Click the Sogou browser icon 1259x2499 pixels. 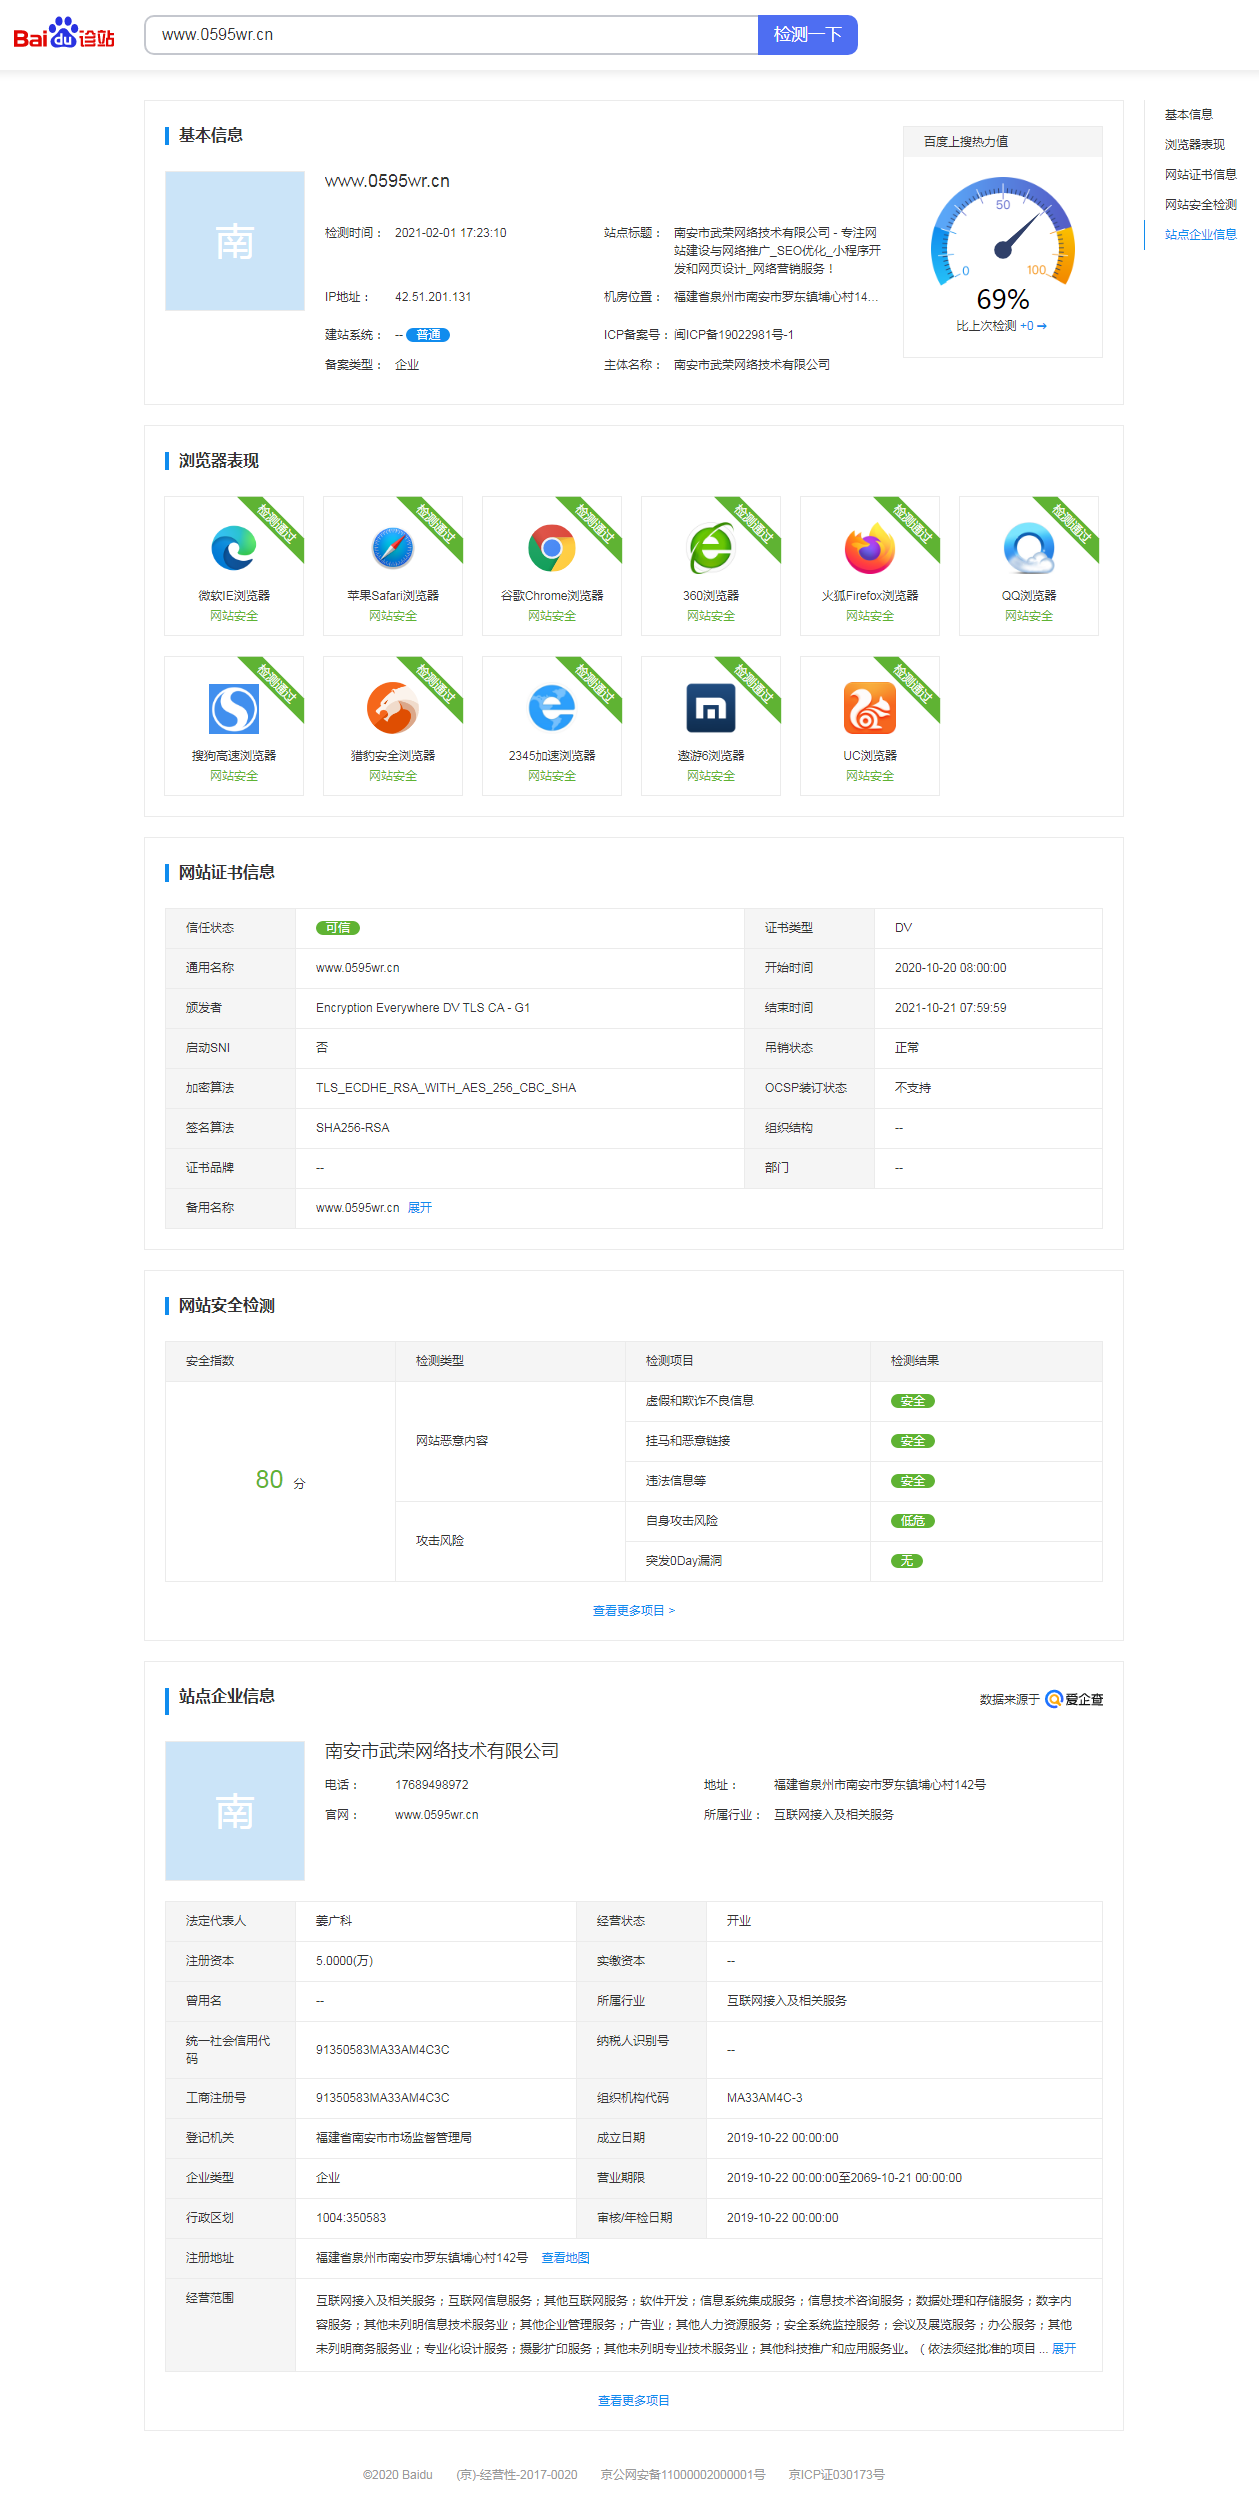(234, 708)
